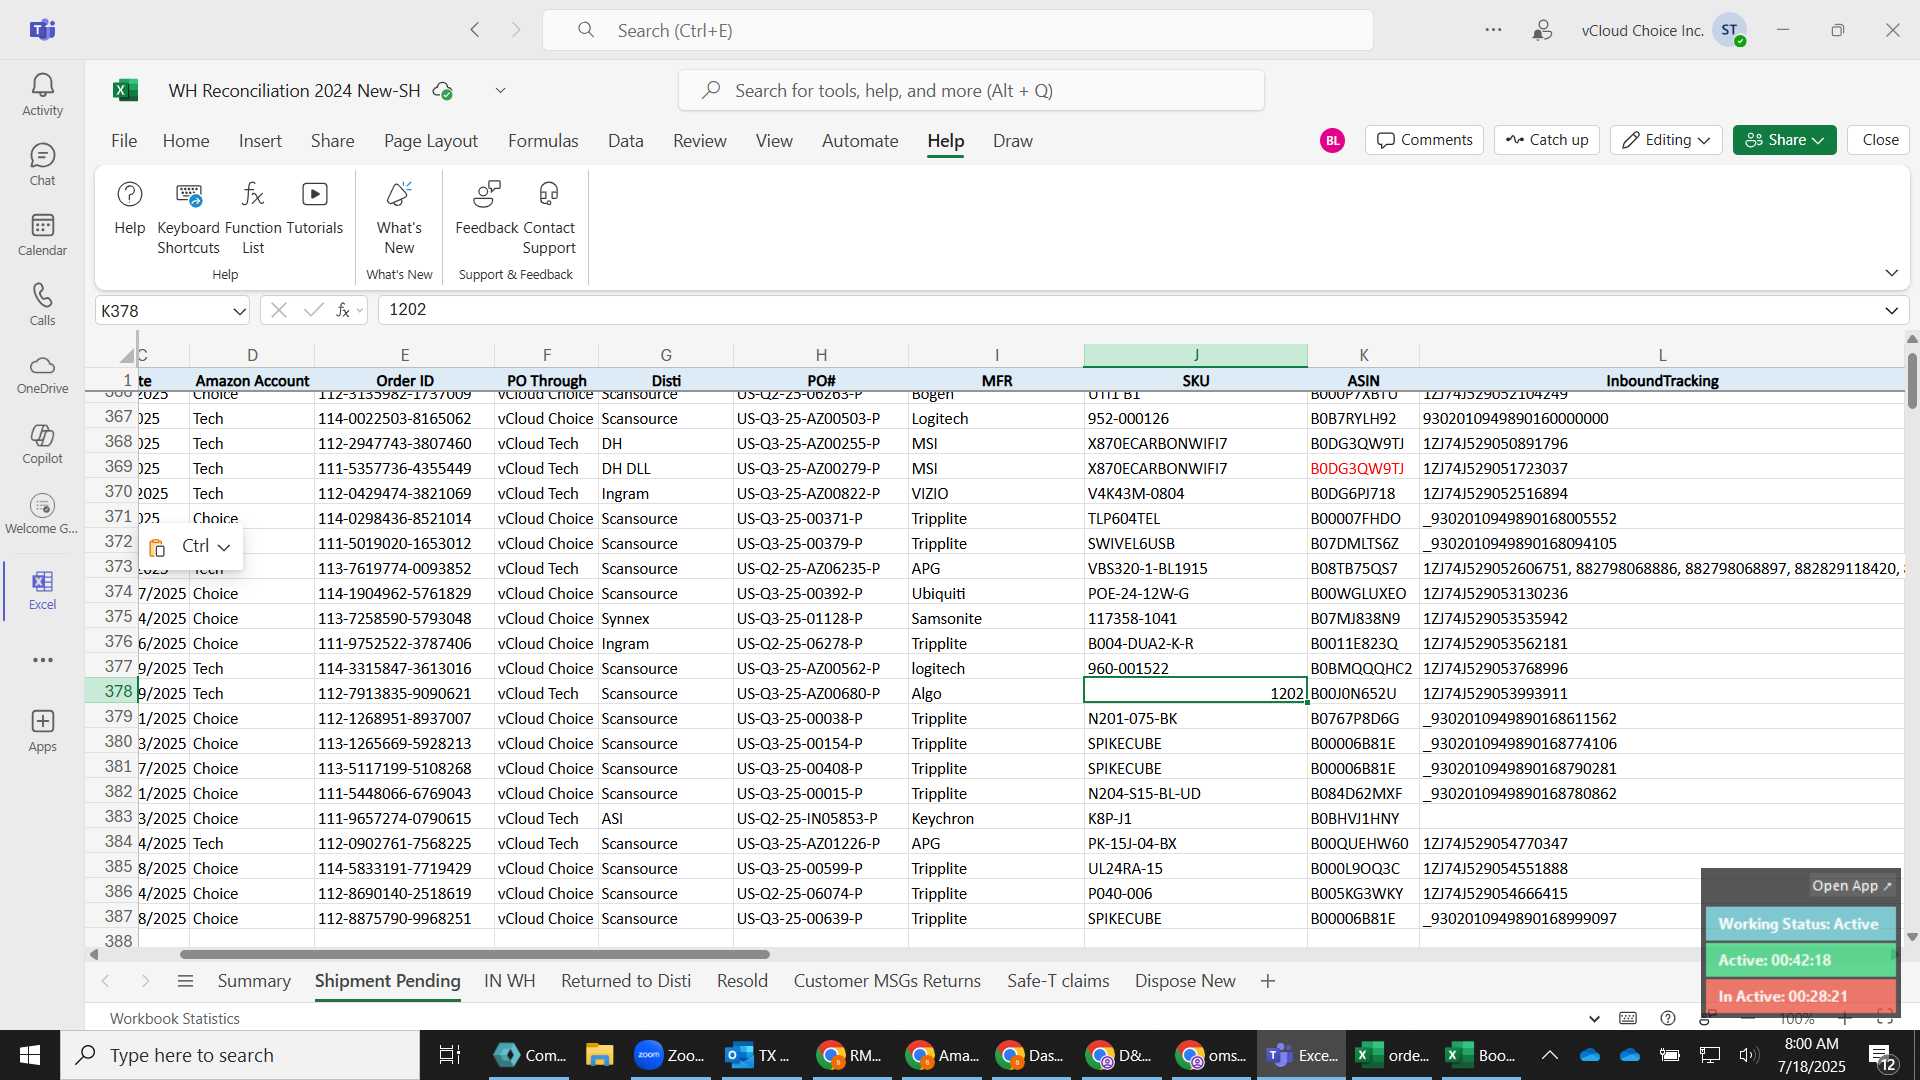The height and width of the screenshot is (1080, 1920).
Task: Open all sheets list menu
Action: [185, 981]
